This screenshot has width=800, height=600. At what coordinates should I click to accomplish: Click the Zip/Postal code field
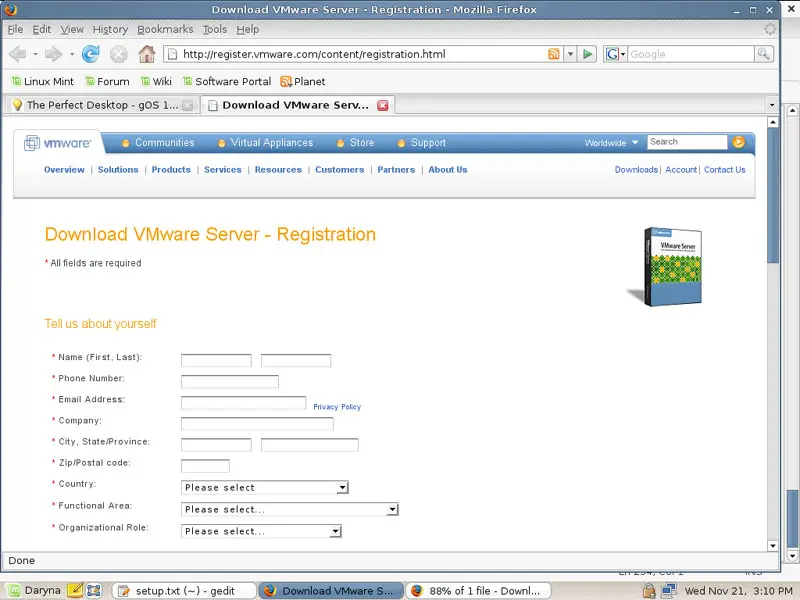pos(205,465)
